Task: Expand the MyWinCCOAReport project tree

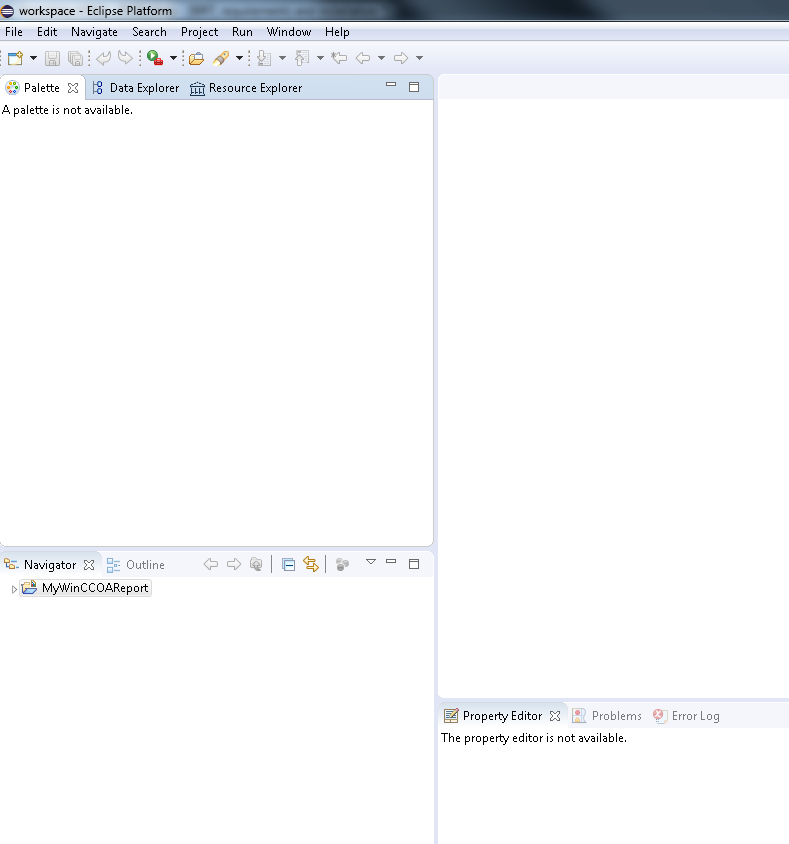Action: pyautogui.click(x=13, y=589)
